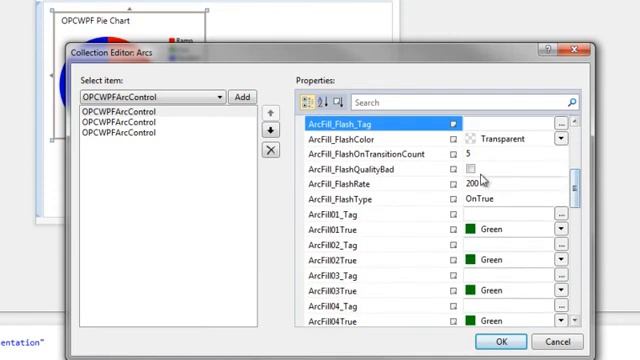Screen dimensions: 640x360
Task: Expand ArcFill02True color dropdown
Action: [x=561, y=259]
